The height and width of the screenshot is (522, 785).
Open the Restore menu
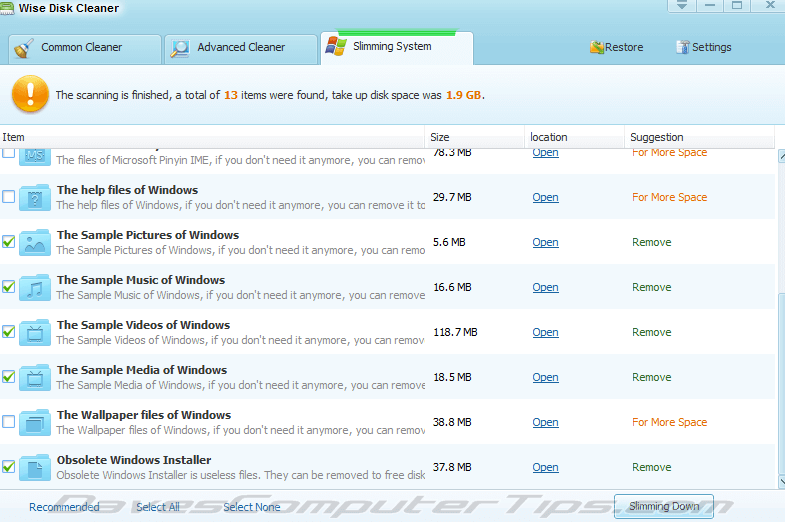point(616,47)
